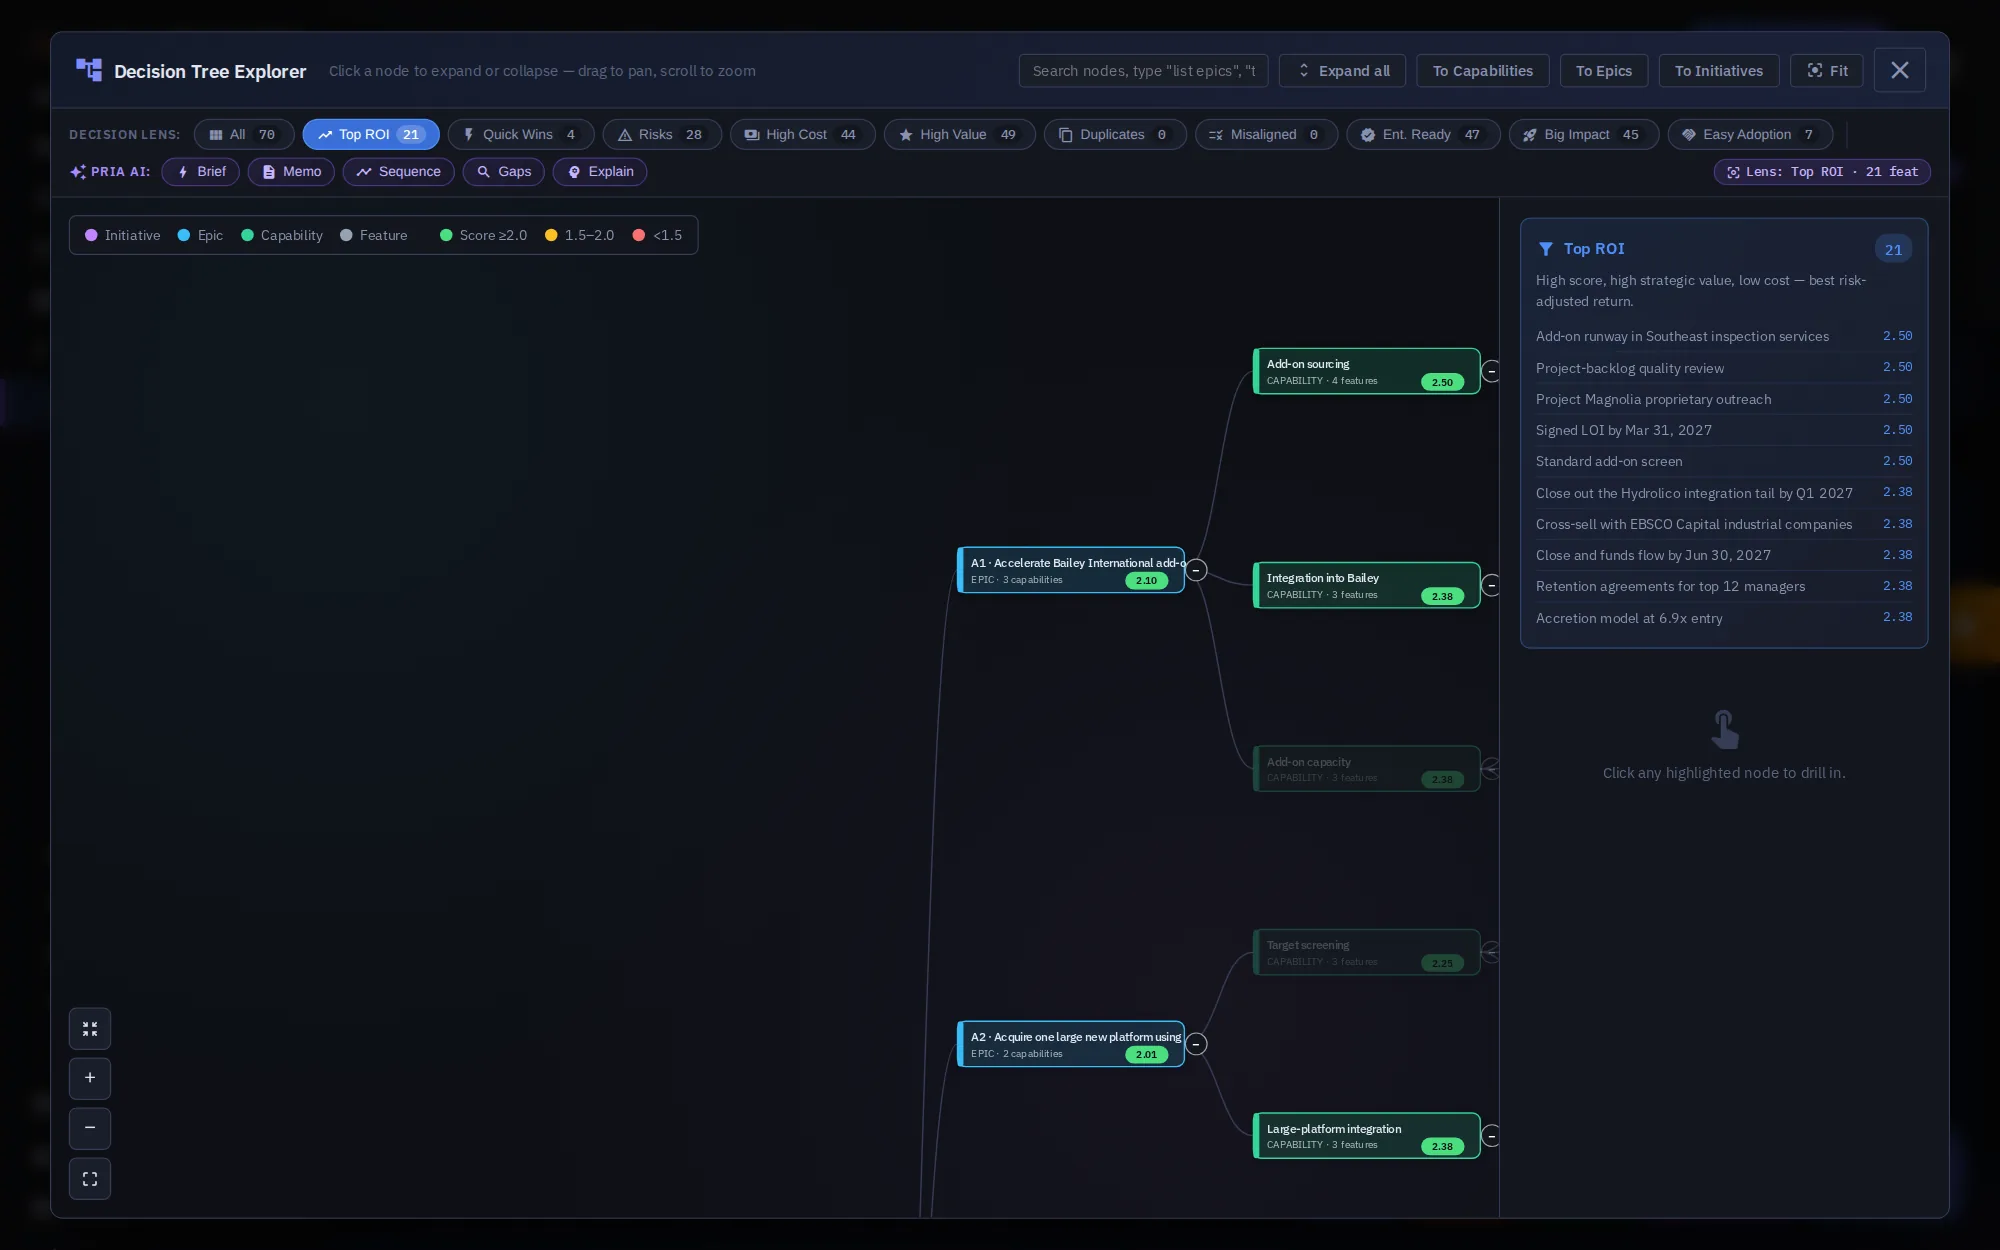
Task: Enable the Risks lens filter
Action: click(661, 135)
